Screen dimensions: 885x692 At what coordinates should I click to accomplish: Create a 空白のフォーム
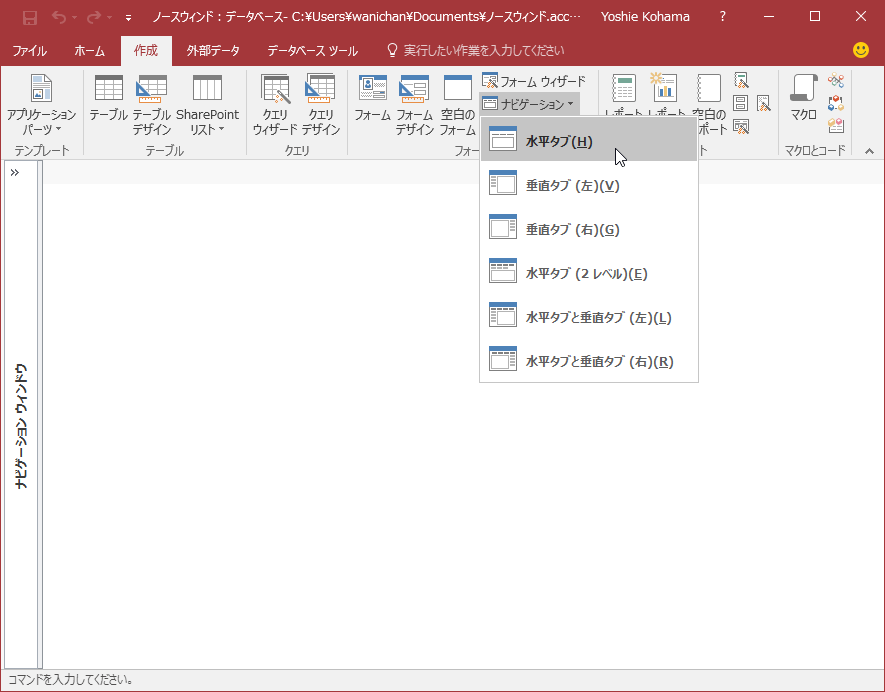(x=457, y=106)
